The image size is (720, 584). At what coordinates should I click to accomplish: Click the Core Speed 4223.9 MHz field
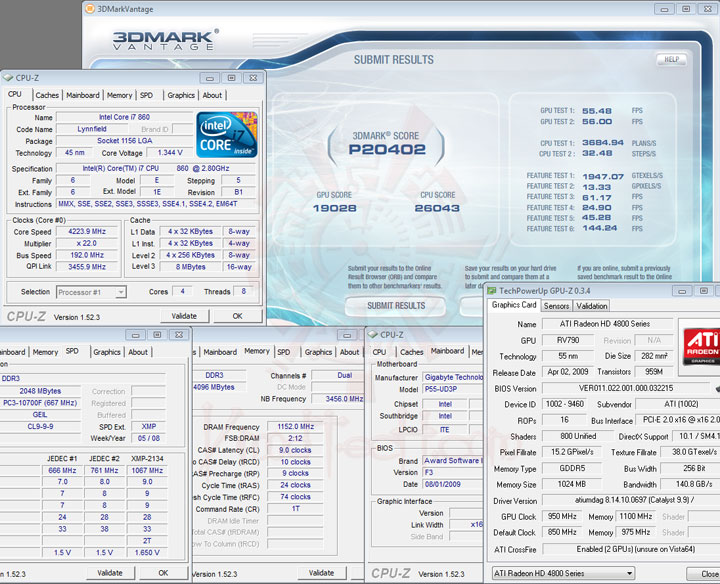[x=87, y=231]
